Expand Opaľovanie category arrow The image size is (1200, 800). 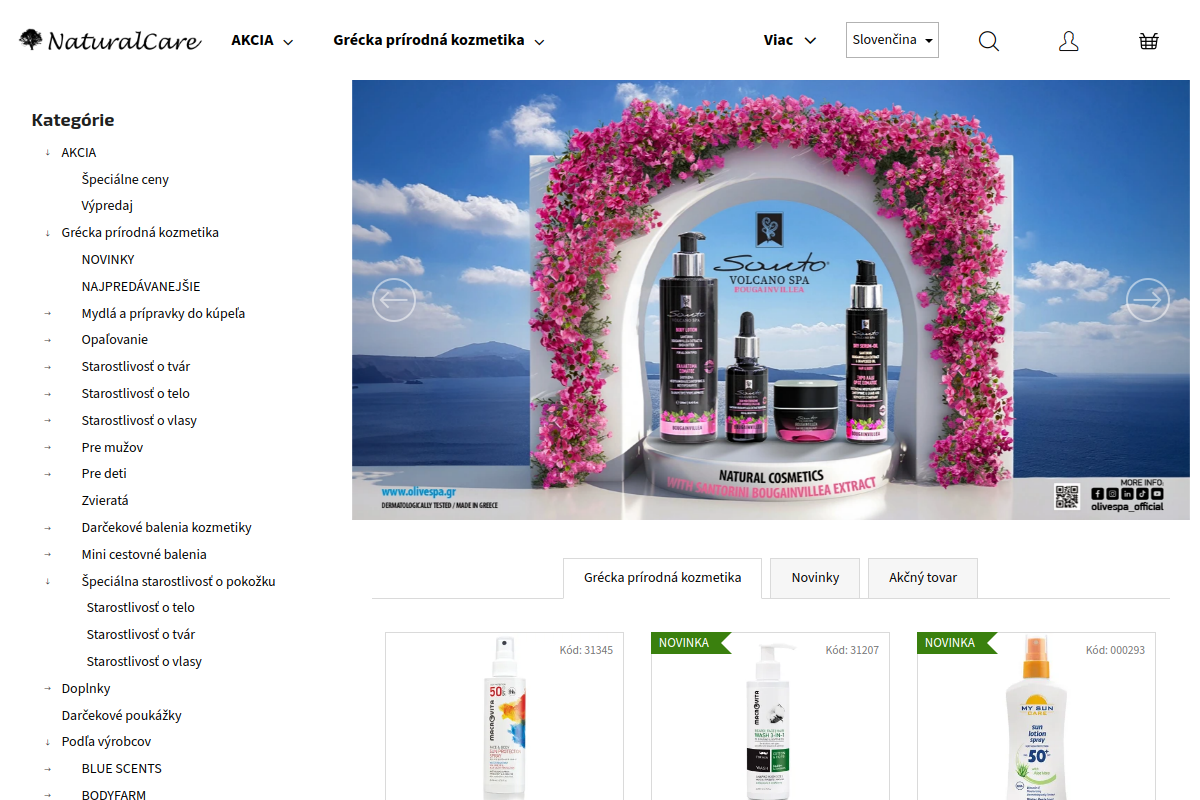(x=47, y=340)
